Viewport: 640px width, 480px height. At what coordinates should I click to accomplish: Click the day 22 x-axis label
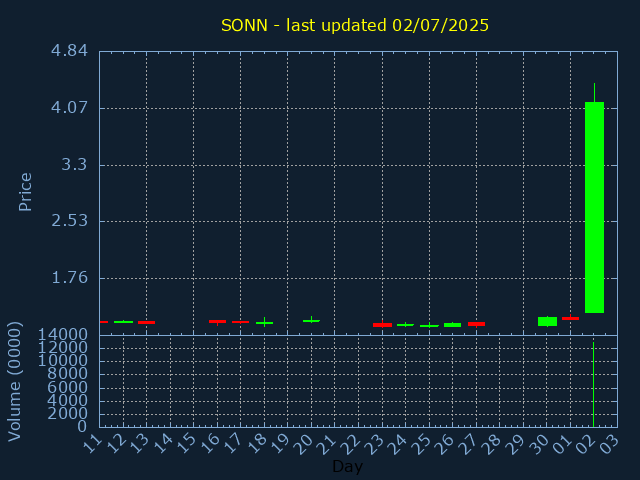tap(351, 444)
